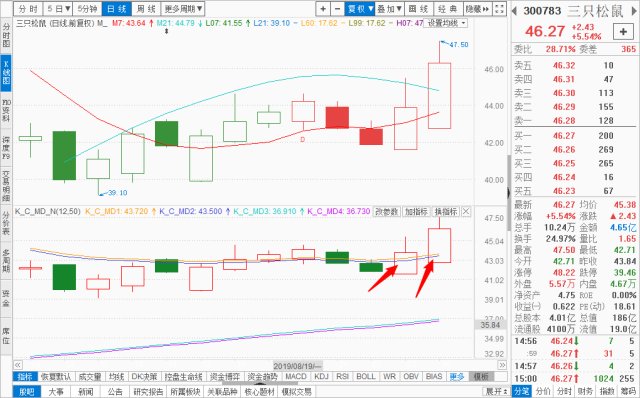Go to previous stock arrow

(515, 11)
